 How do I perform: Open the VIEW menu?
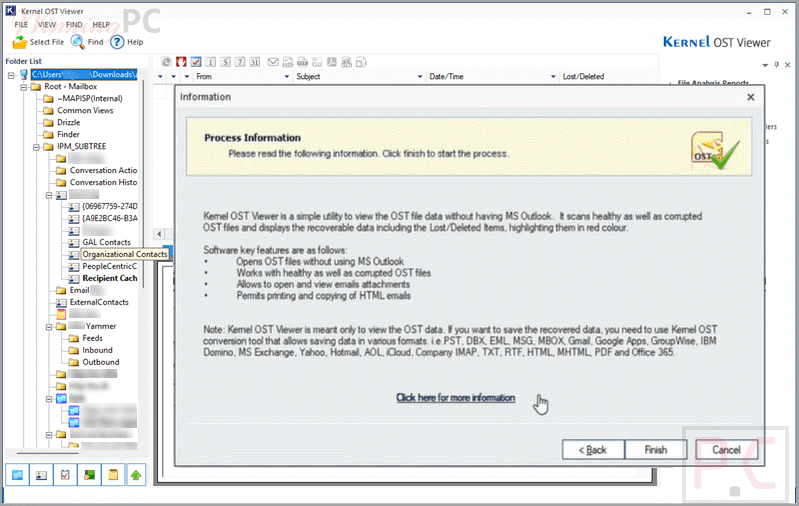(x=47, y=24)
